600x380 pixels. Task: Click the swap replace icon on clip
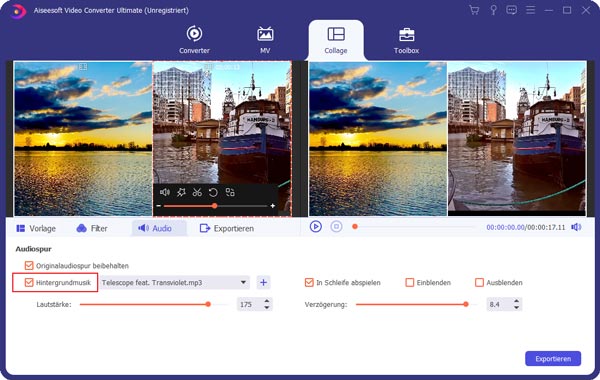point(230,192)
